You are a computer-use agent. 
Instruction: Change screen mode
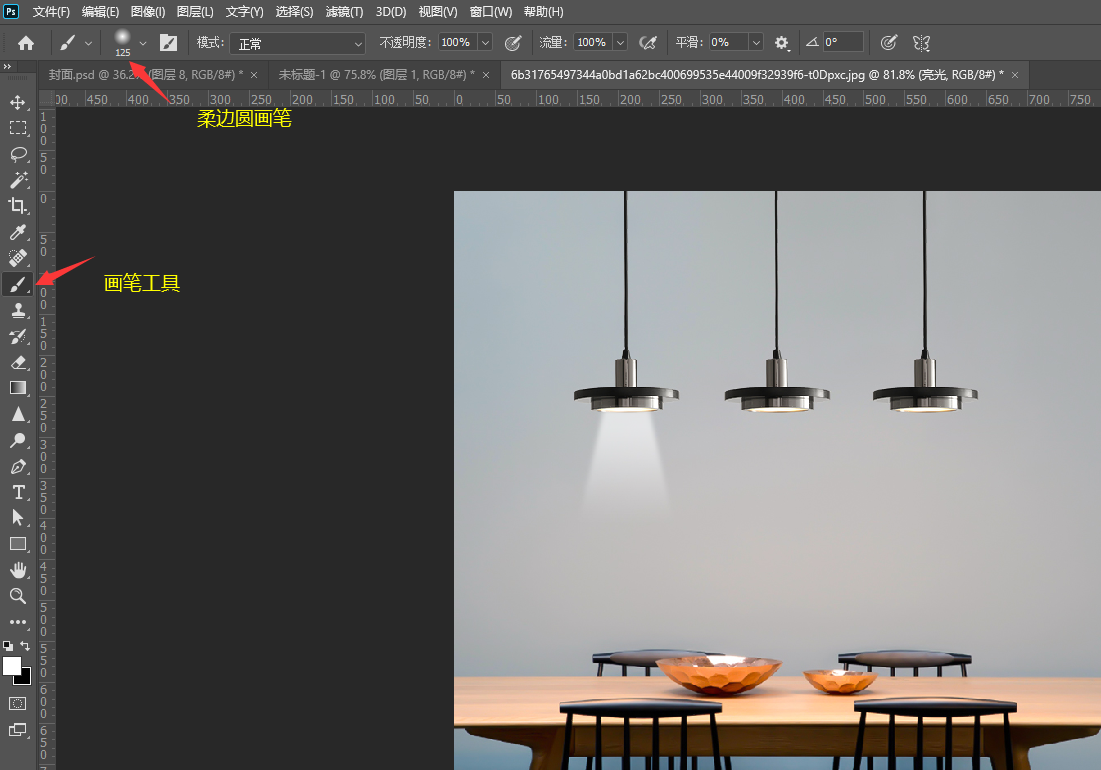[x=18, y=730]
